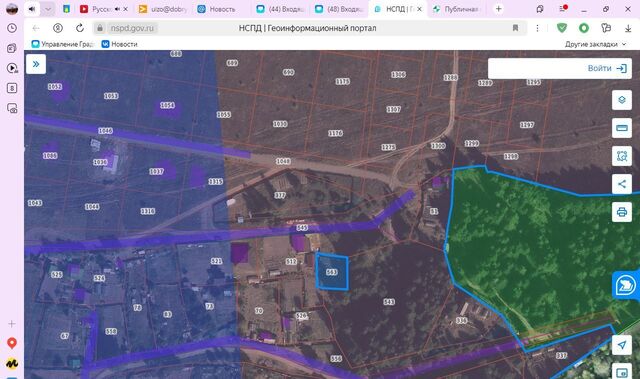Screen dimensions: 640x379
Task: Switch to the Новость tab
Action: click(217, 9)
